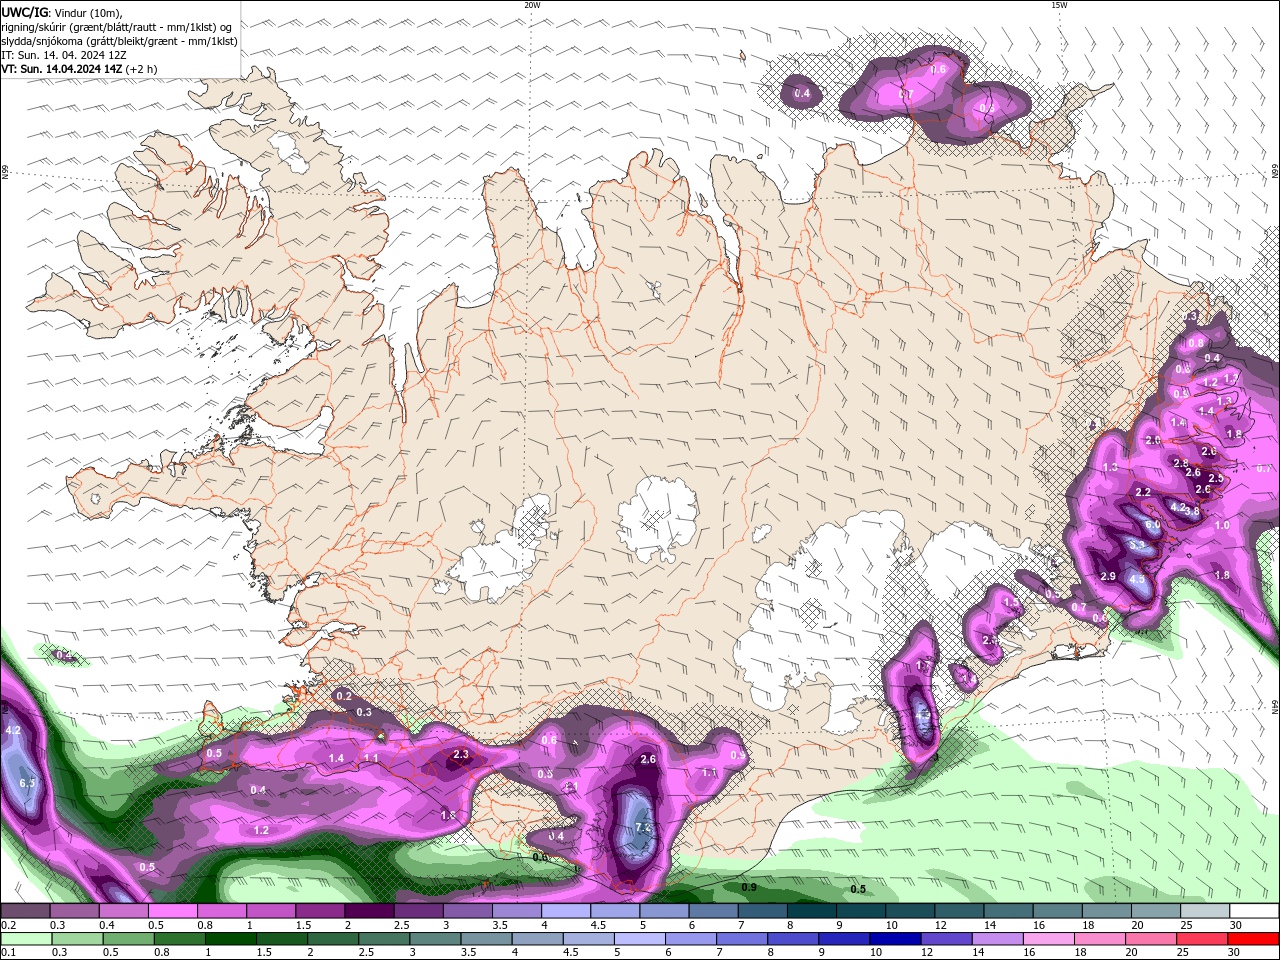Viewport: 1280px width, 960px height.
Task: Select the slydda/snjókoma legend description line
Action: pos(119,41)
